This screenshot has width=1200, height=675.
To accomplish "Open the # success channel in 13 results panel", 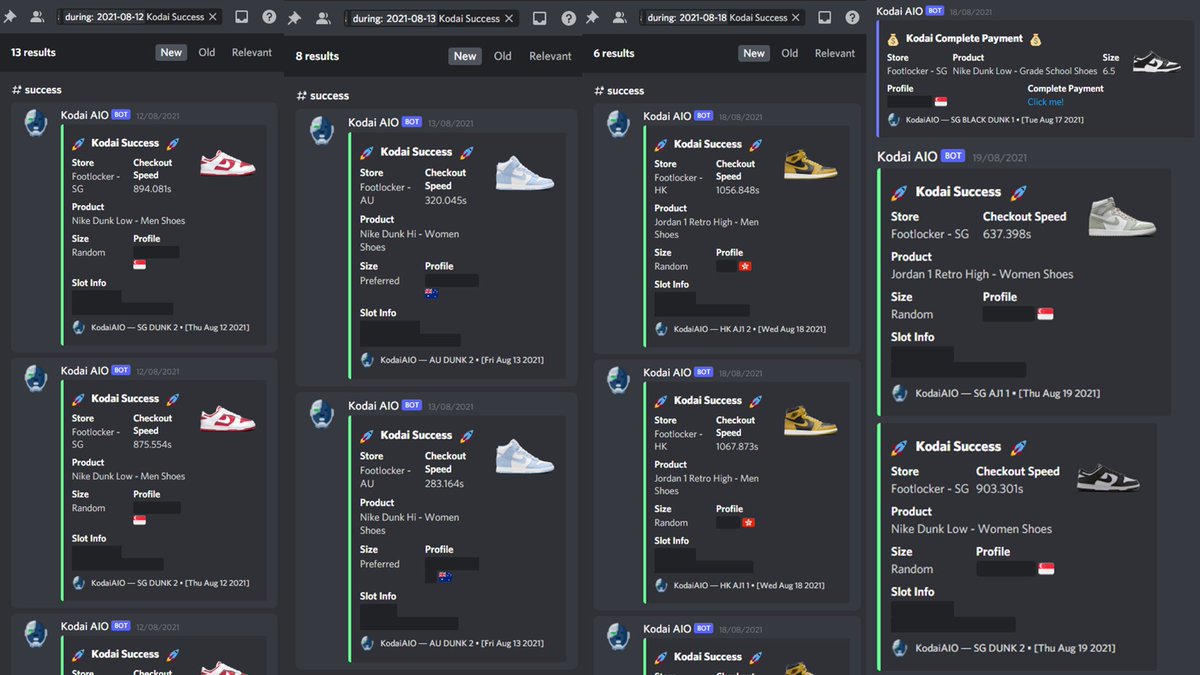I will pos(37,90).
